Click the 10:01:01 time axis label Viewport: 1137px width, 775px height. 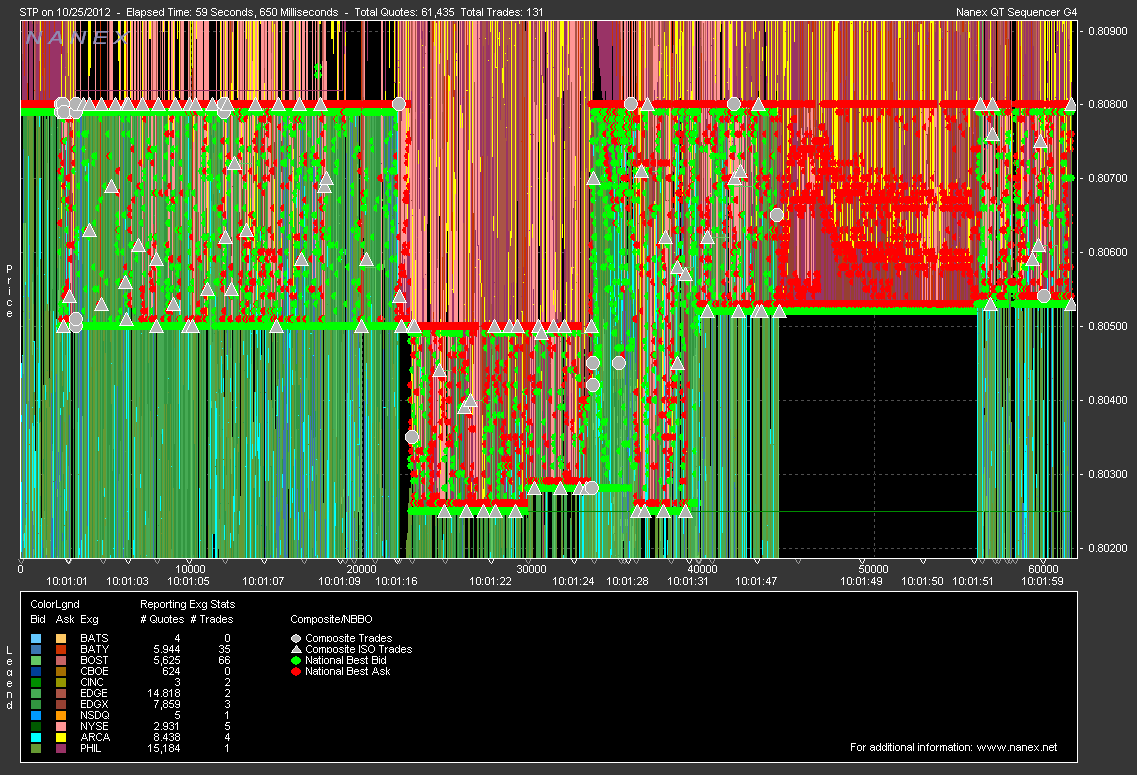[67, 581]
